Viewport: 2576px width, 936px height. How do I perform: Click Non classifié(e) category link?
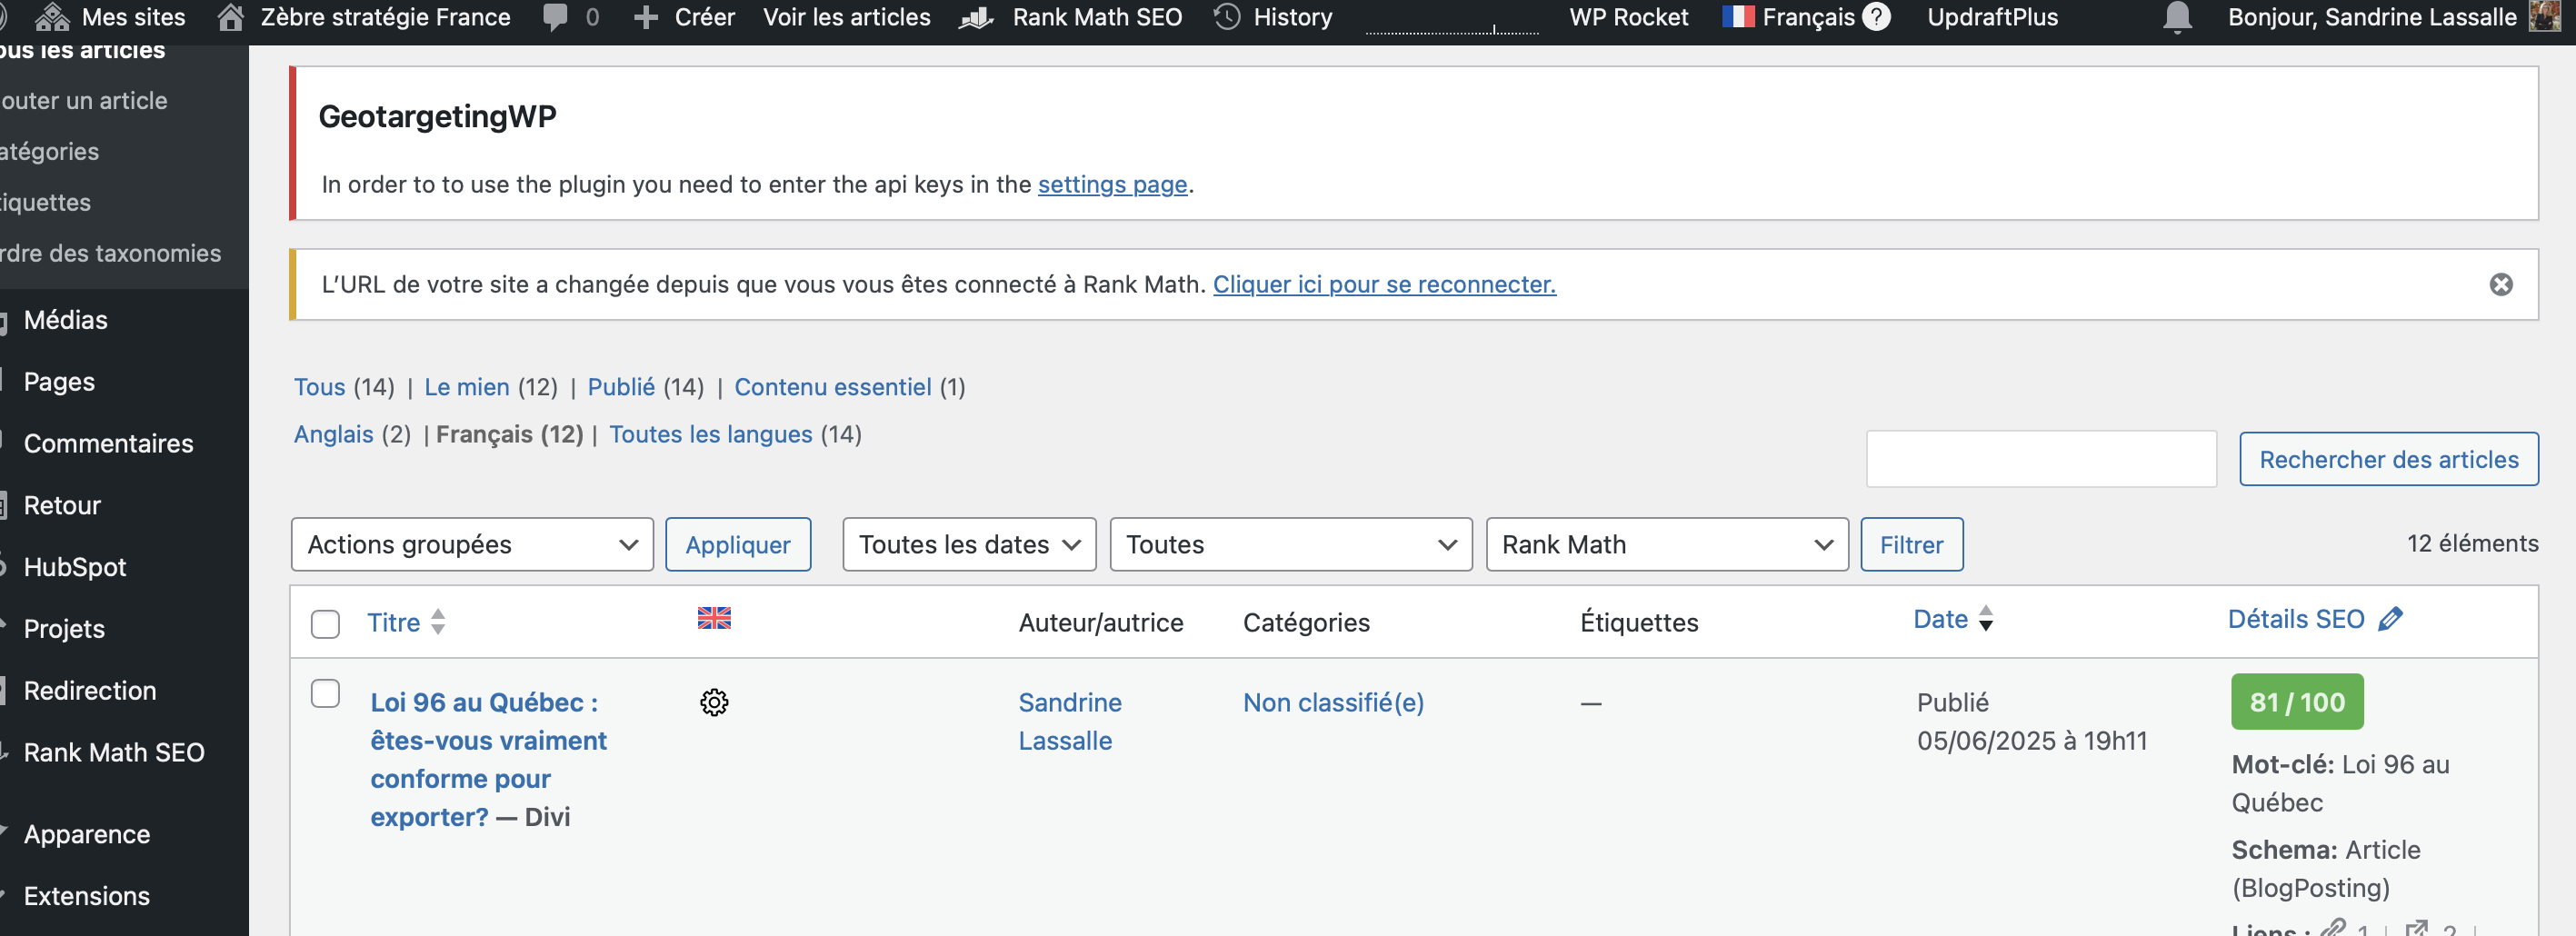click(1333, 703)
